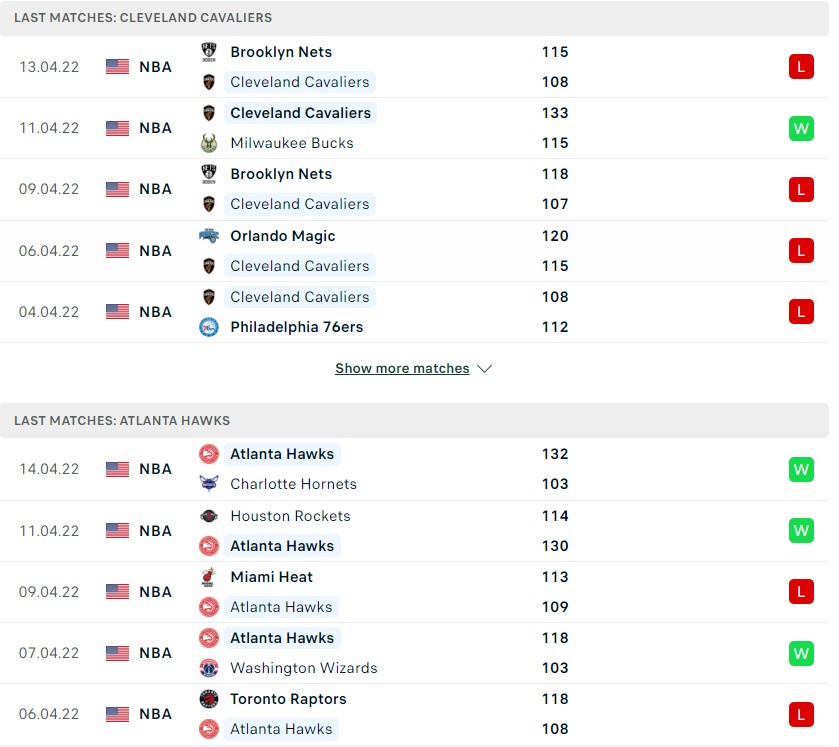Click the Miami Heat team logo
Viewport: 839px width, 747px height.
pyautogui.click(x=208, y=577)
